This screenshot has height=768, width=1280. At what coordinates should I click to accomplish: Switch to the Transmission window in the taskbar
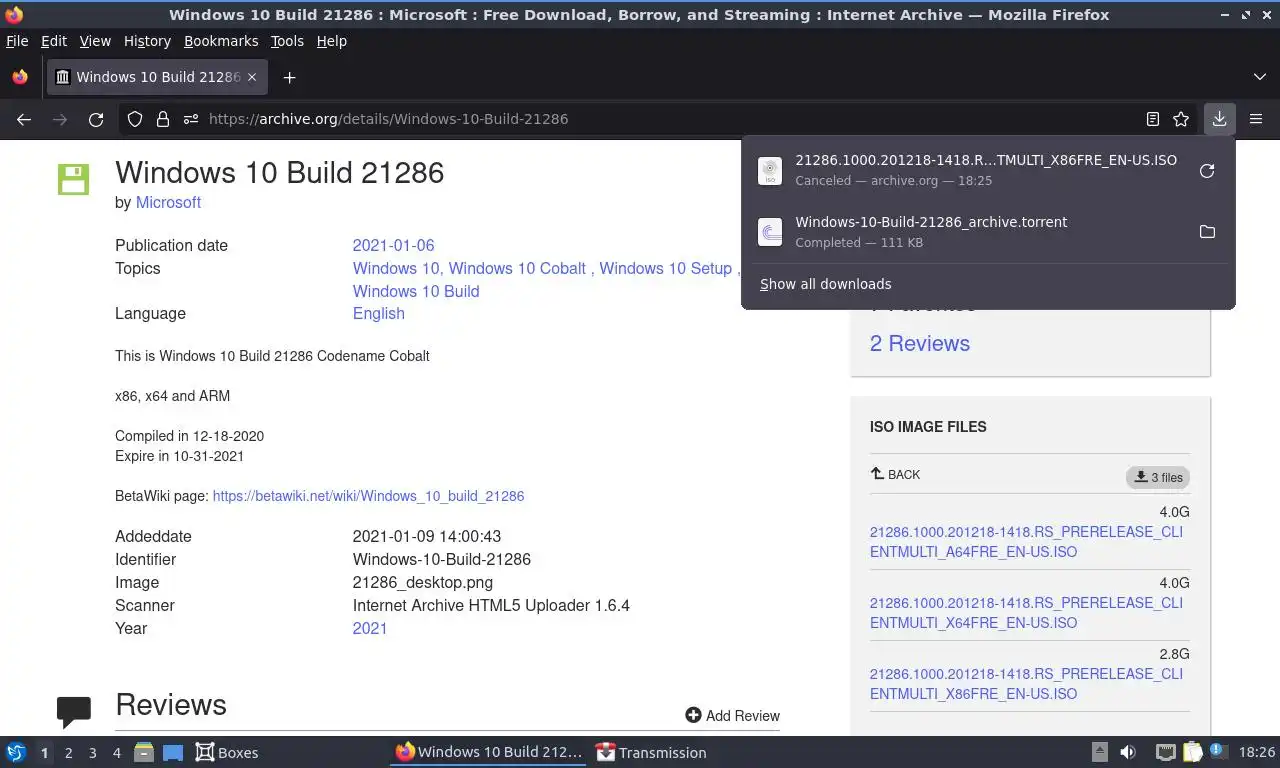point(651,752)
